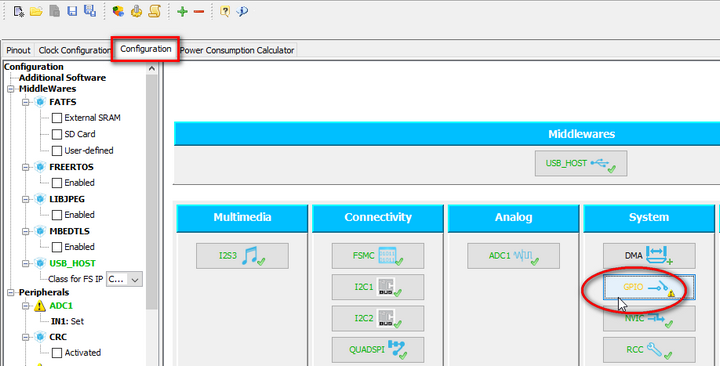Viewport: 720px width, 366px height.
Task: Open the USB_HOST middleware button
Action: click(x=581, y=163)
